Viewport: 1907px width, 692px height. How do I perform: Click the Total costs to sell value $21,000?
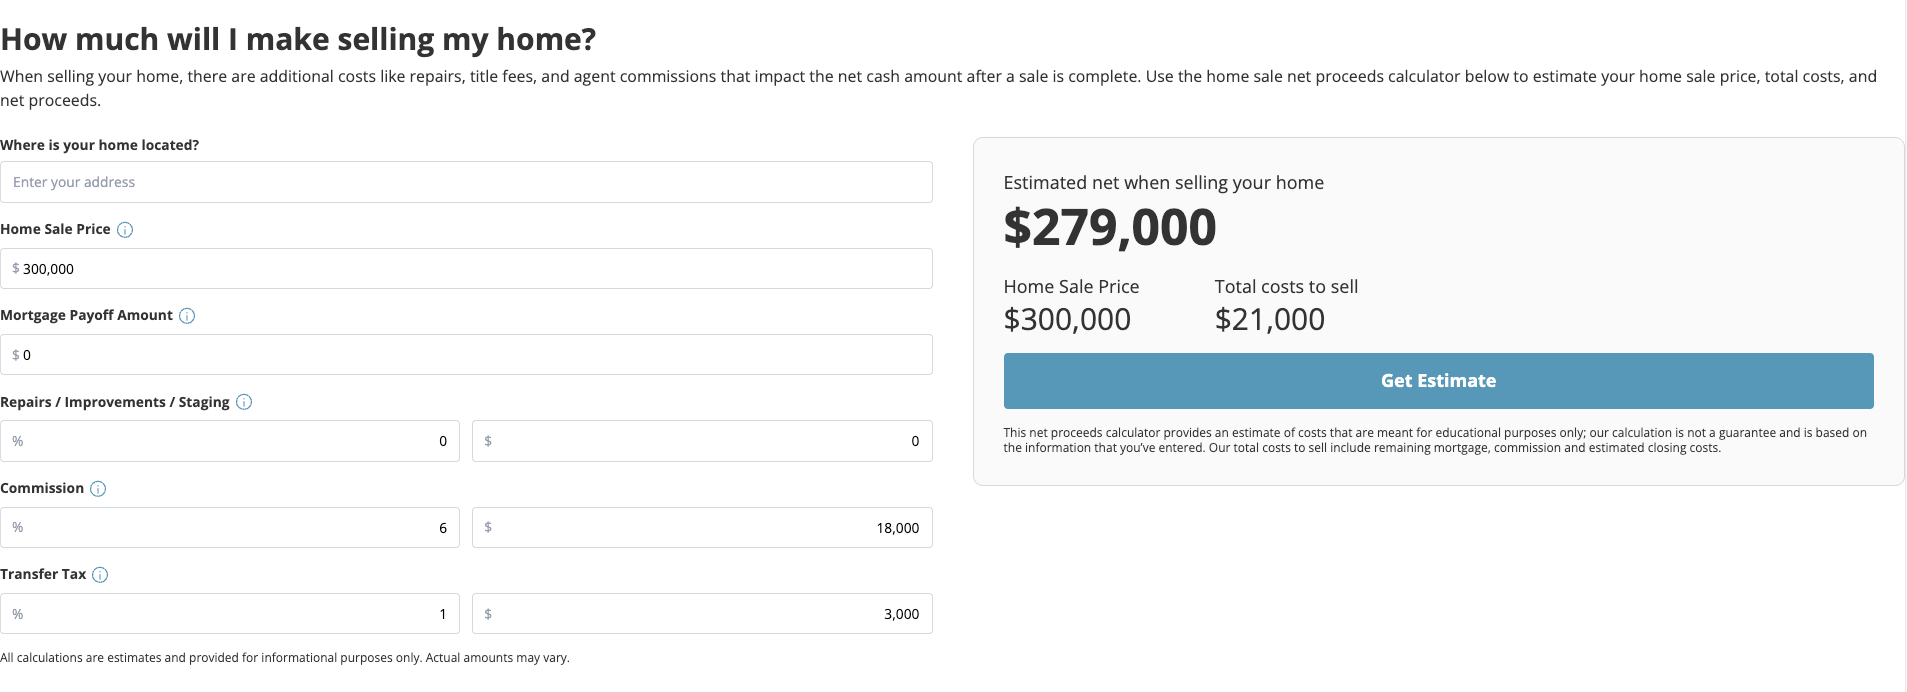(1270, 319)
